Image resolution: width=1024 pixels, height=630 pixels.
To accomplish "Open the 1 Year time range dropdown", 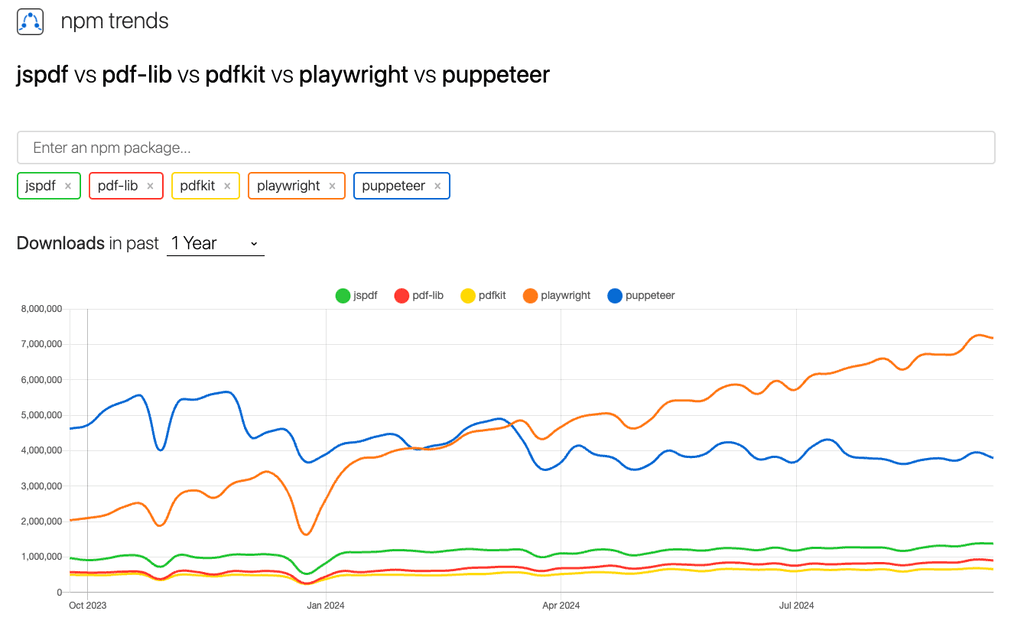I will (x=216, y=244).
